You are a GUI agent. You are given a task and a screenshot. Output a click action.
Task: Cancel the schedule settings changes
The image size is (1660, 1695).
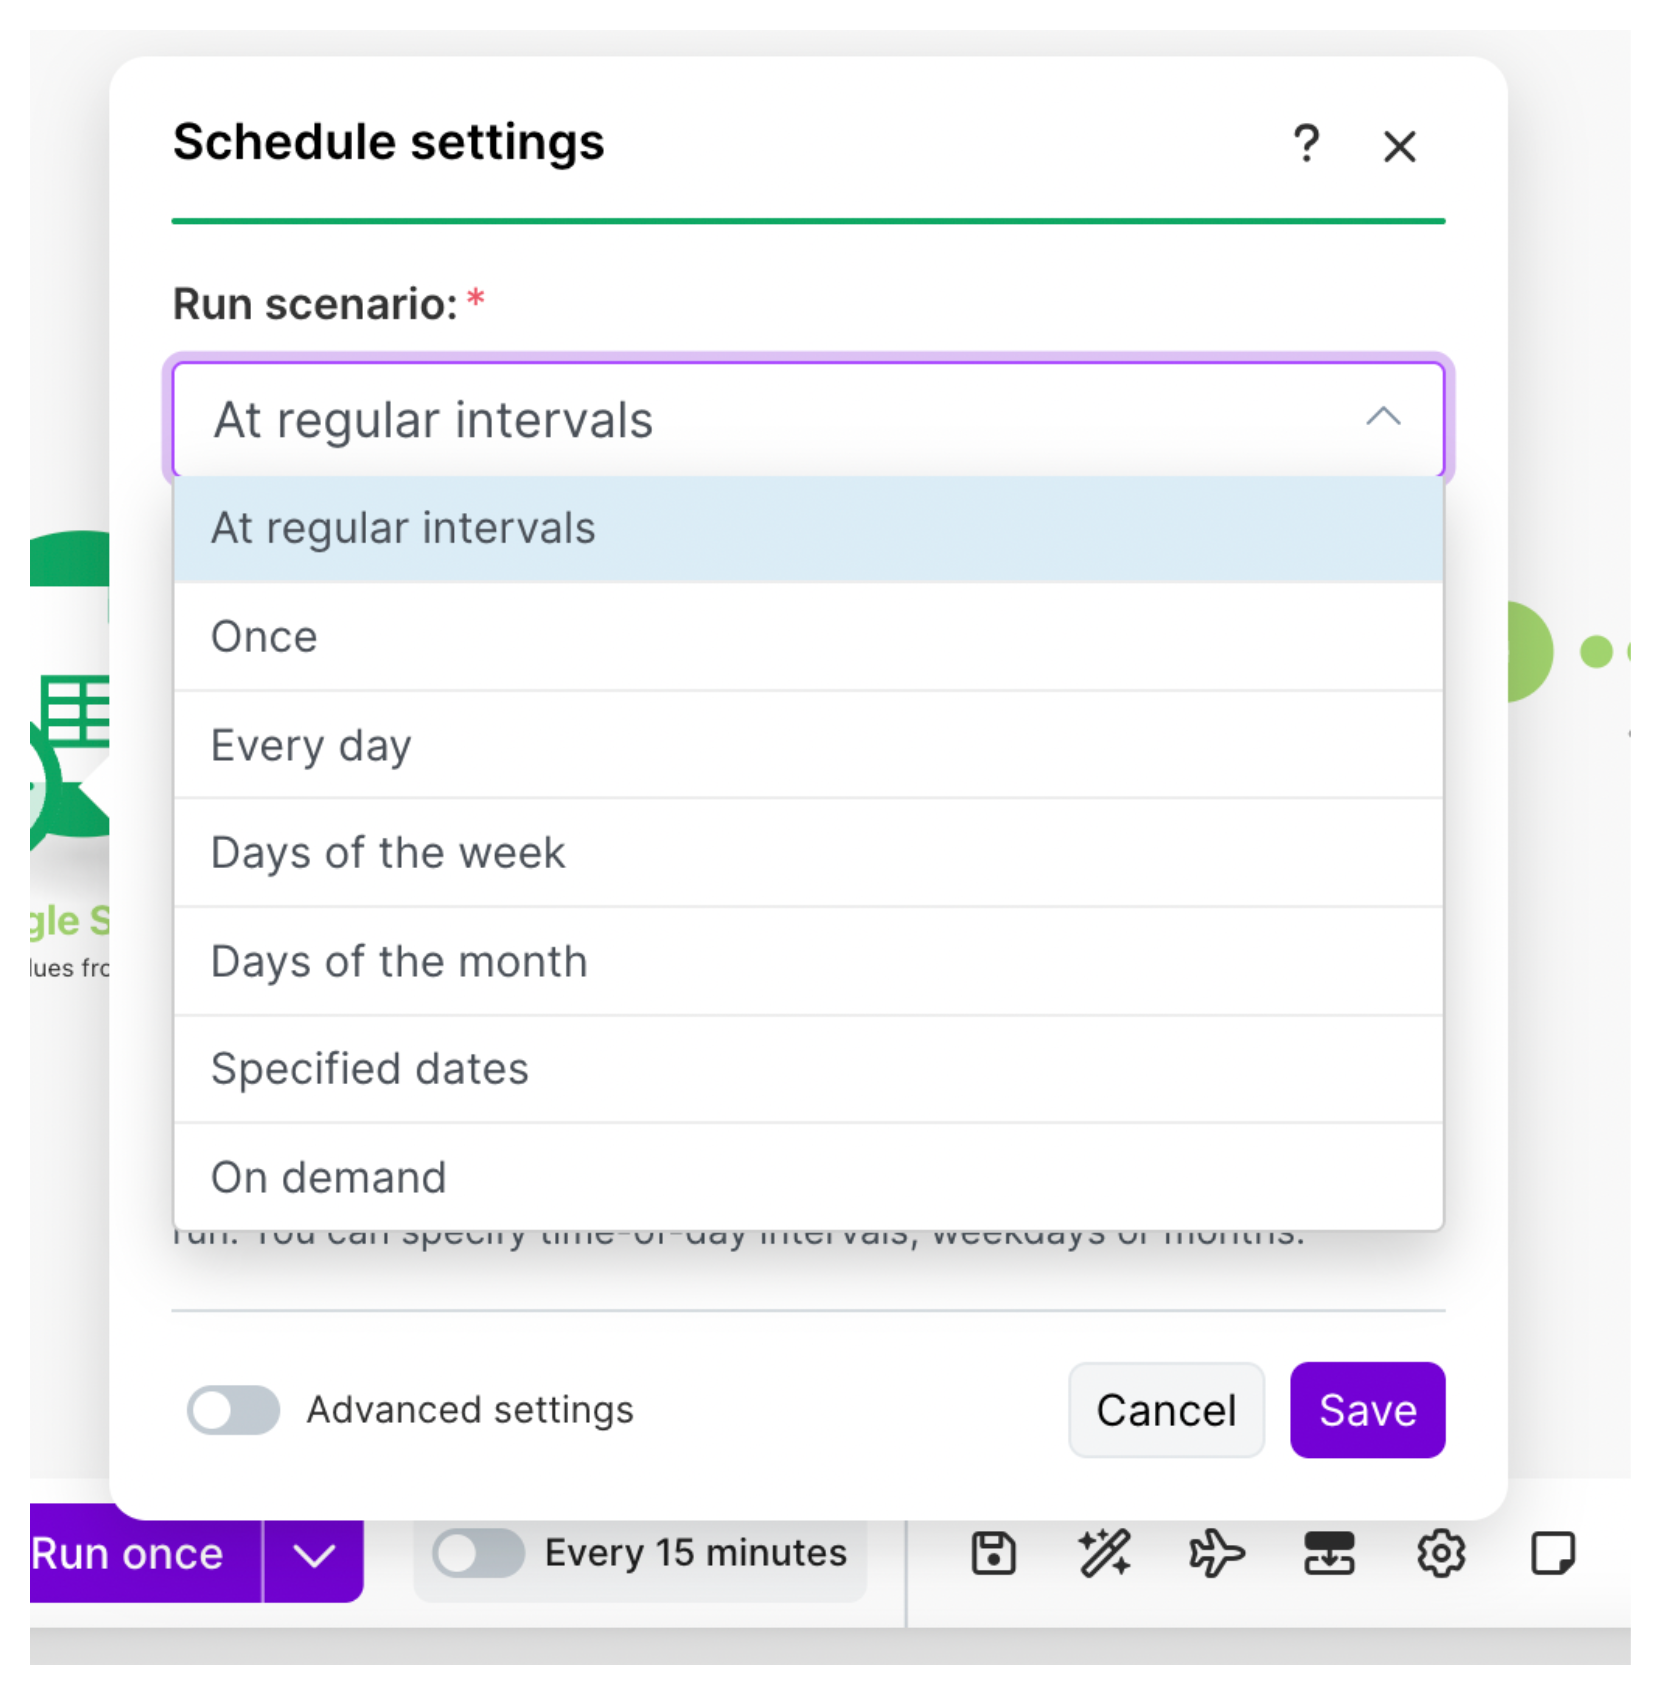click(1166, 1410)
